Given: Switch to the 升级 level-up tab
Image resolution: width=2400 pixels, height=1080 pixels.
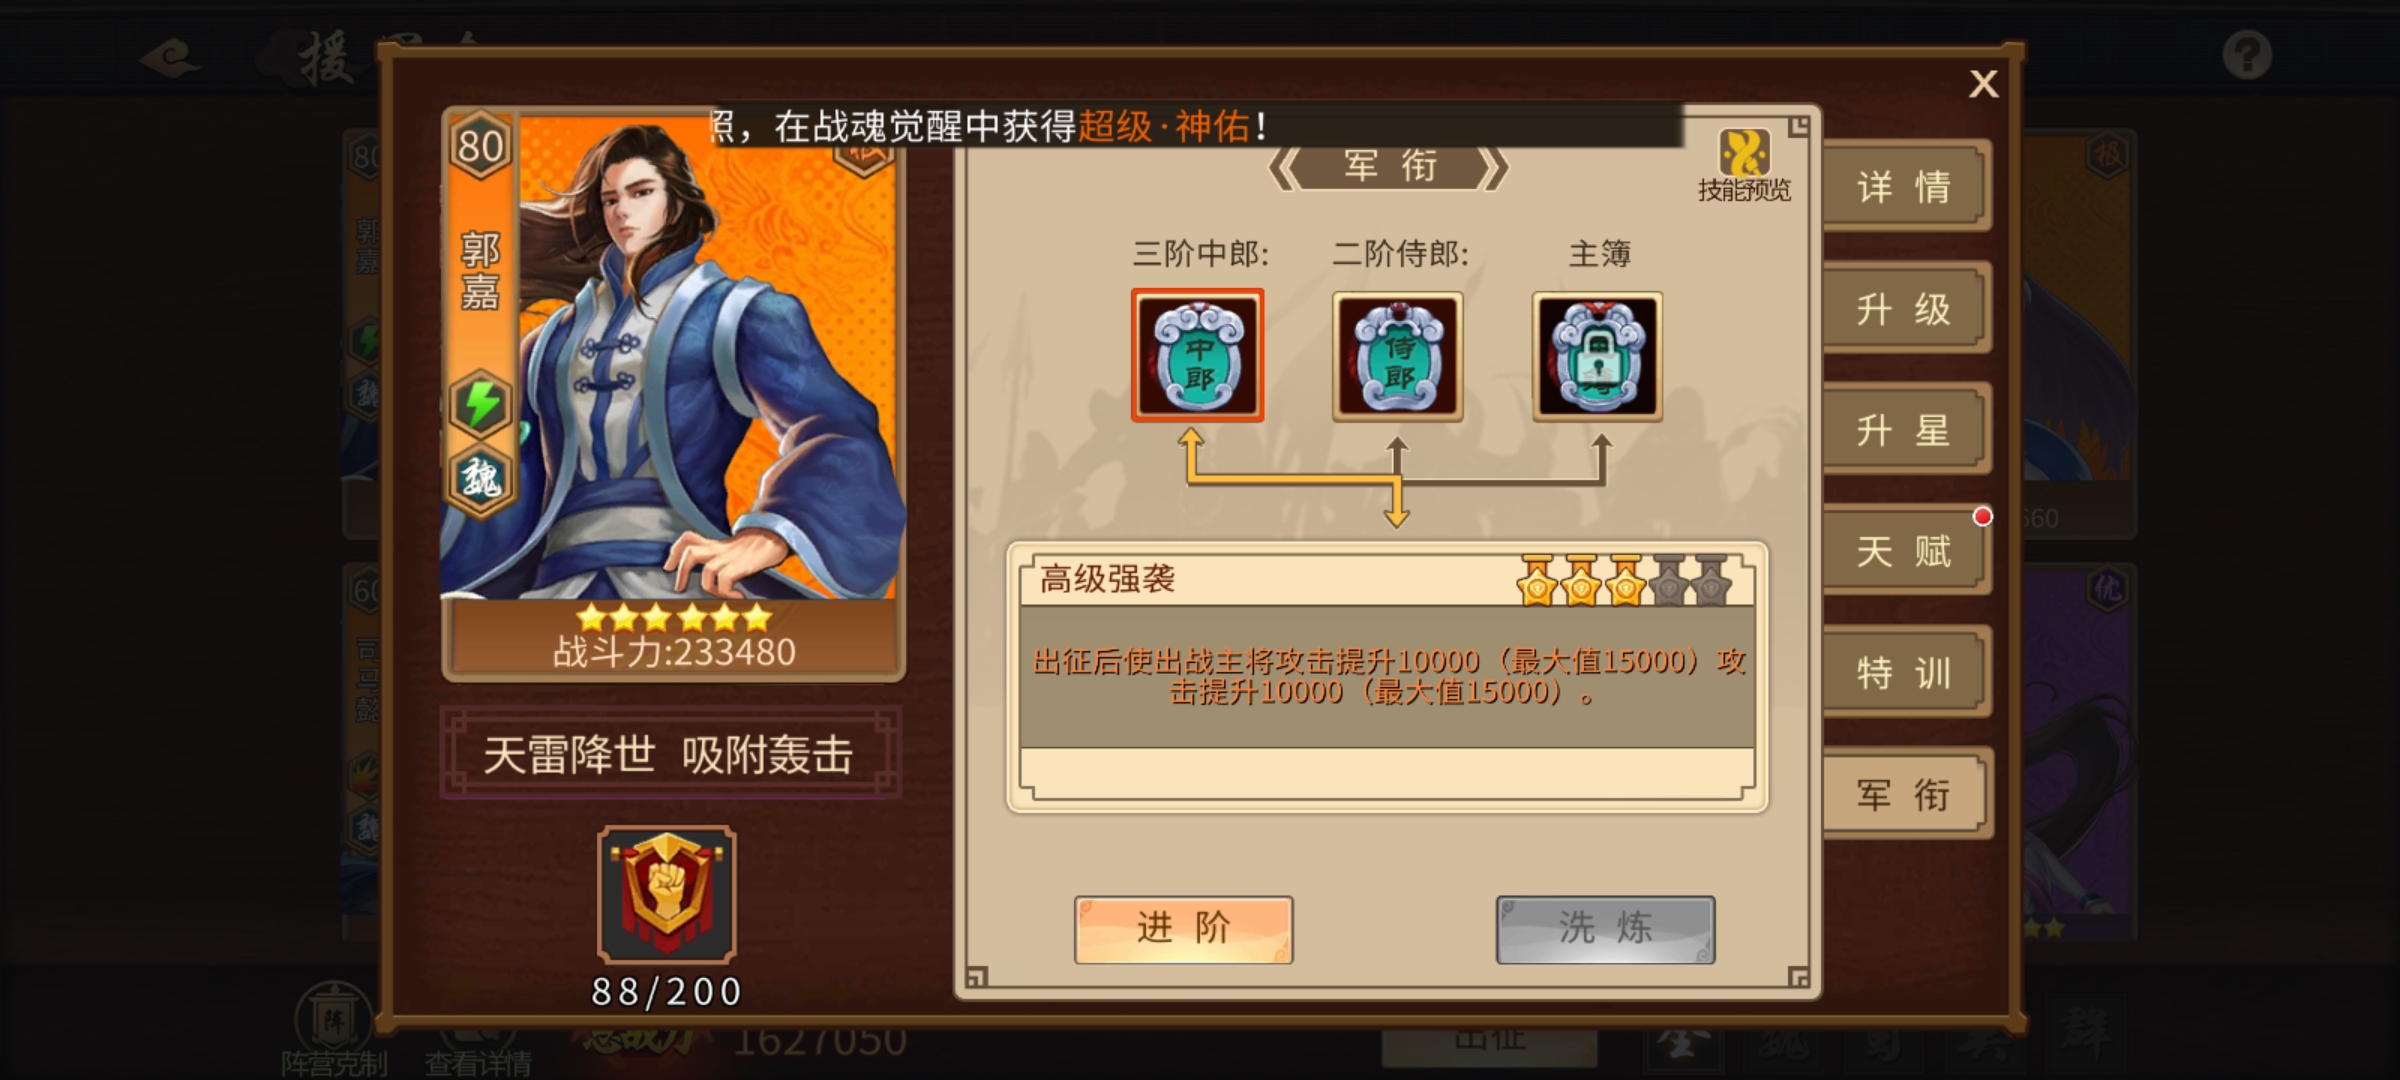Looking at the screenshot, I should pyautogui.click(x=1904, y=308).
